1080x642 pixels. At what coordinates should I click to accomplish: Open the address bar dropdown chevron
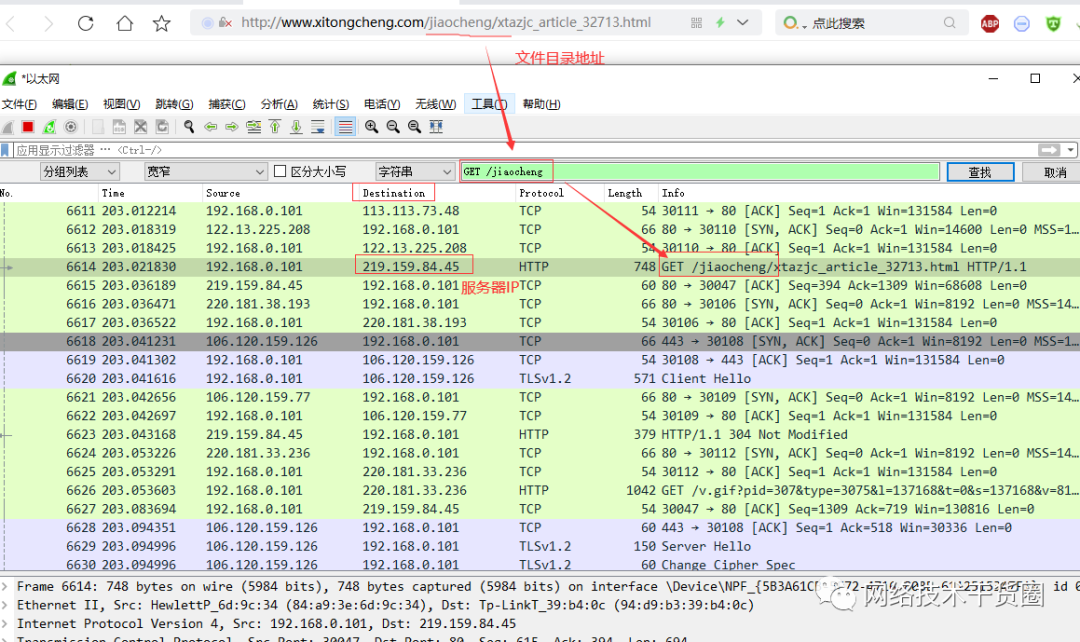pos(742,23)
